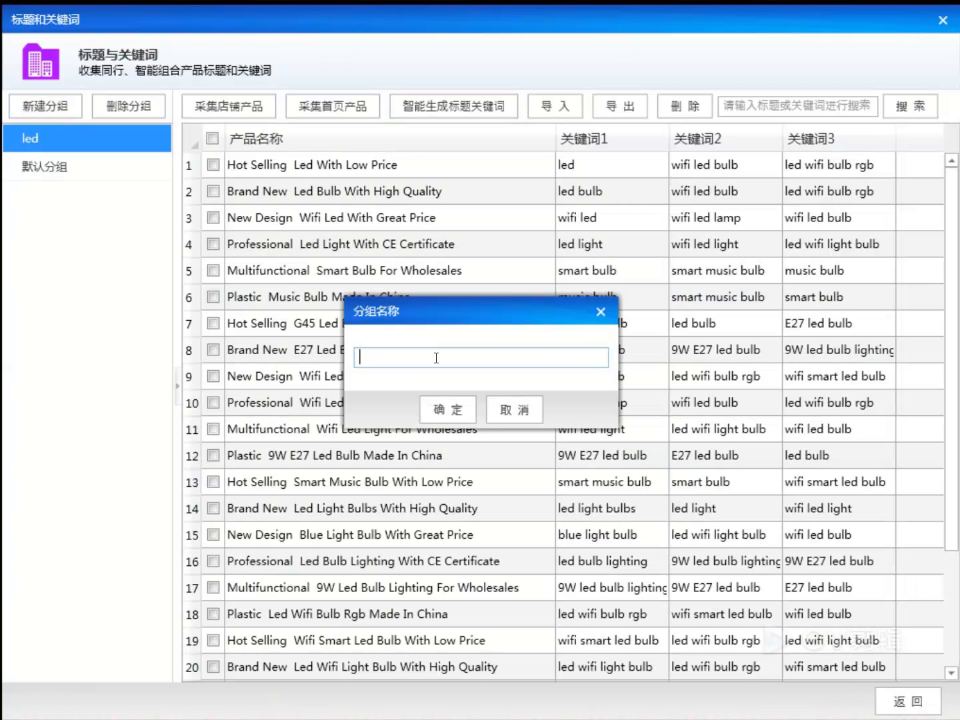Click the sidebar collapse arrow on the splitter

(178, 386)
